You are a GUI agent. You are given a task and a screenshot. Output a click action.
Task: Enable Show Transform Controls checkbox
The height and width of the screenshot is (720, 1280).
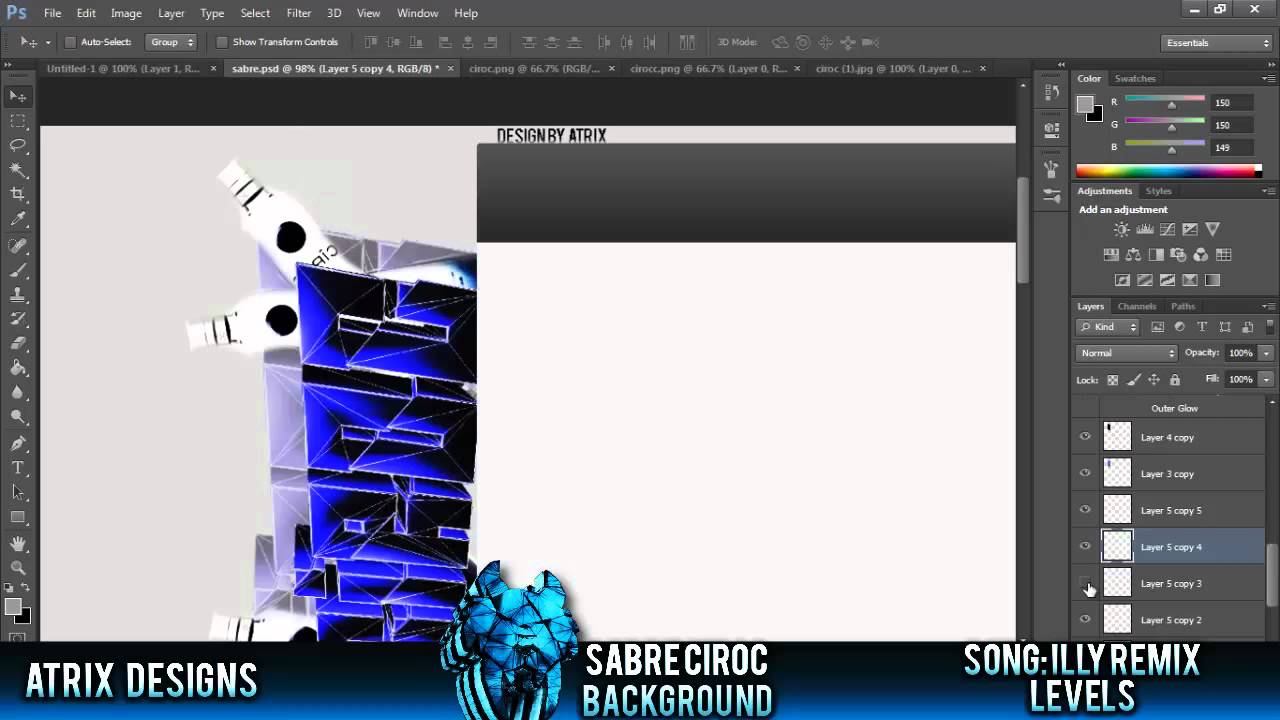(222, 42)
